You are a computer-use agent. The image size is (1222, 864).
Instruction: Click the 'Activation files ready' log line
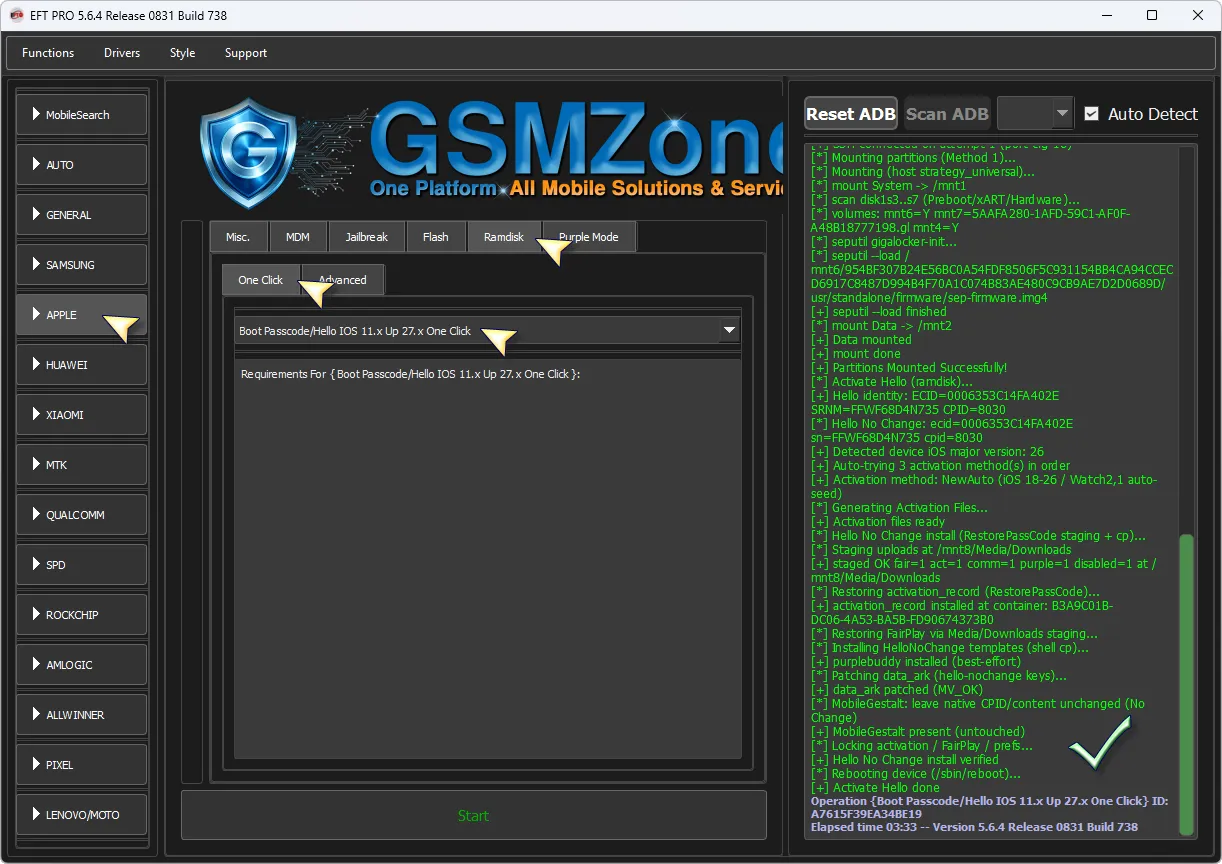pos(878,522)
